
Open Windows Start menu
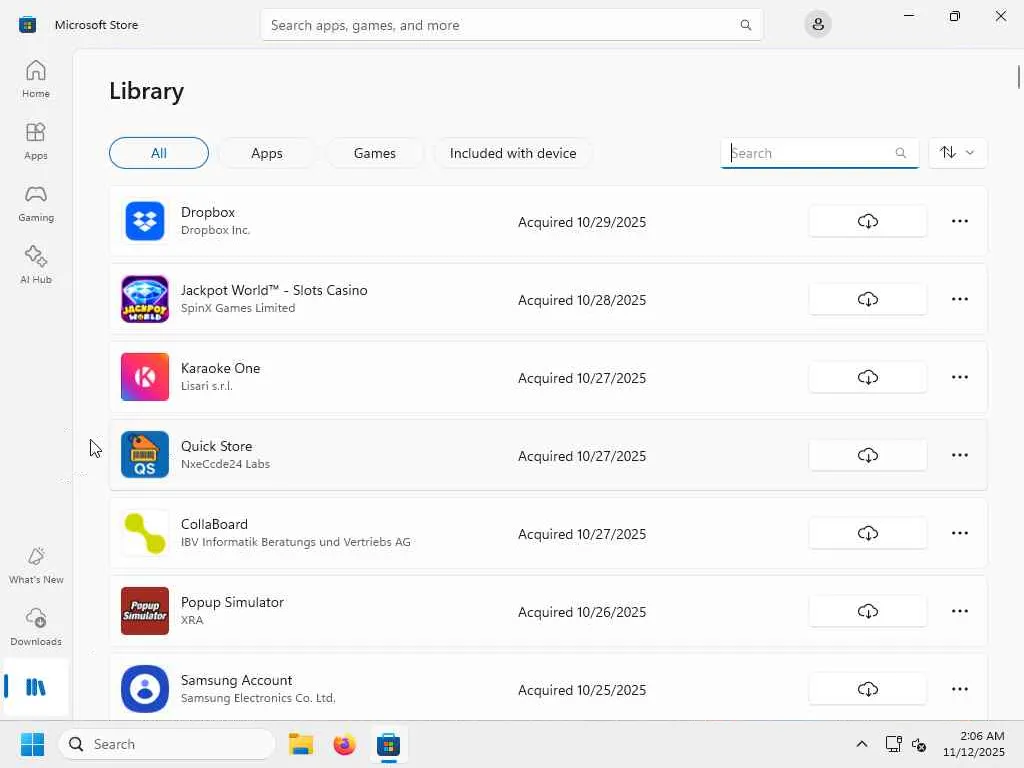click(x=32, y=744)
